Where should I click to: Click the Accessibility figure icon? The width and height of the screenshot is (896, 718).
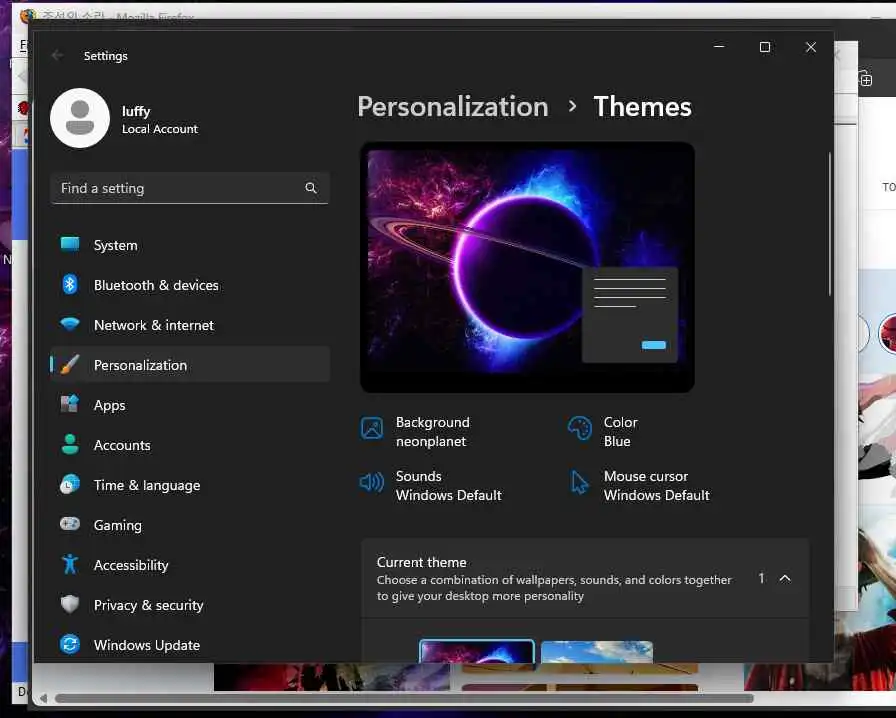tap(70, 564)
